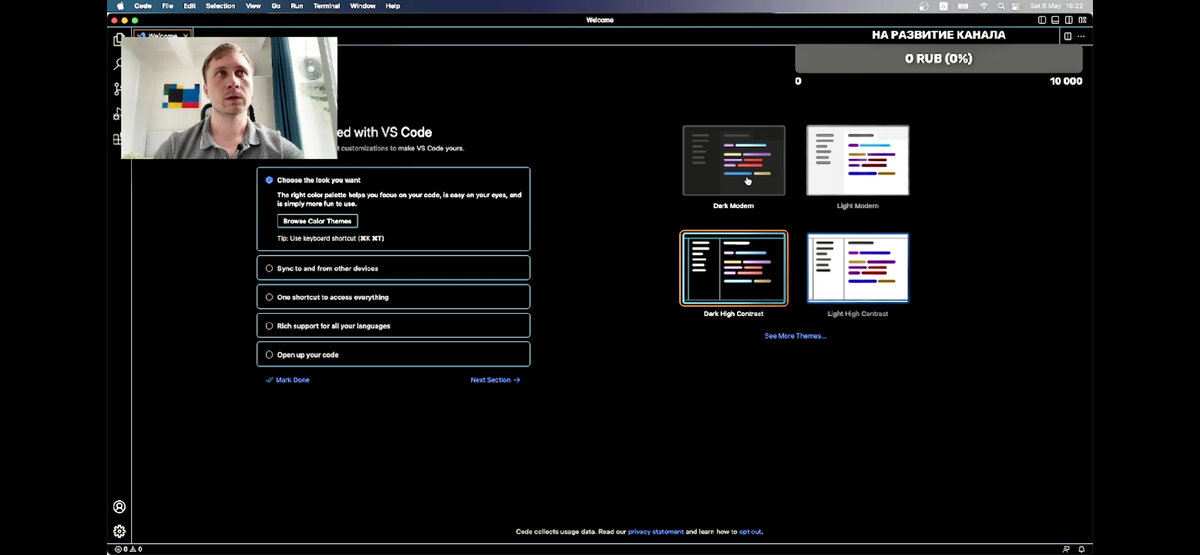Open the Wi-Fi status menu
This screenshot has height=555, width=1200.
pyautogui.click(x=984, y=6)
